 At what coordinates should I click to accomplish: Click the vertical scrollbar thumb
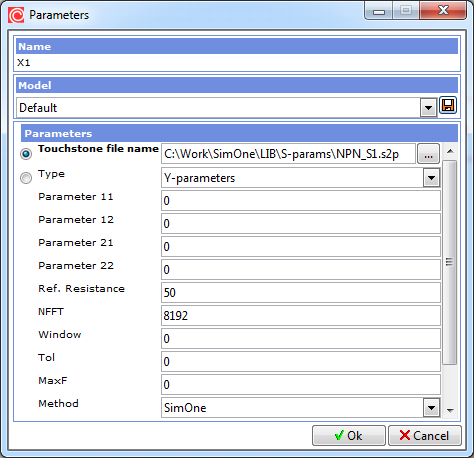(x=450, y=262)
